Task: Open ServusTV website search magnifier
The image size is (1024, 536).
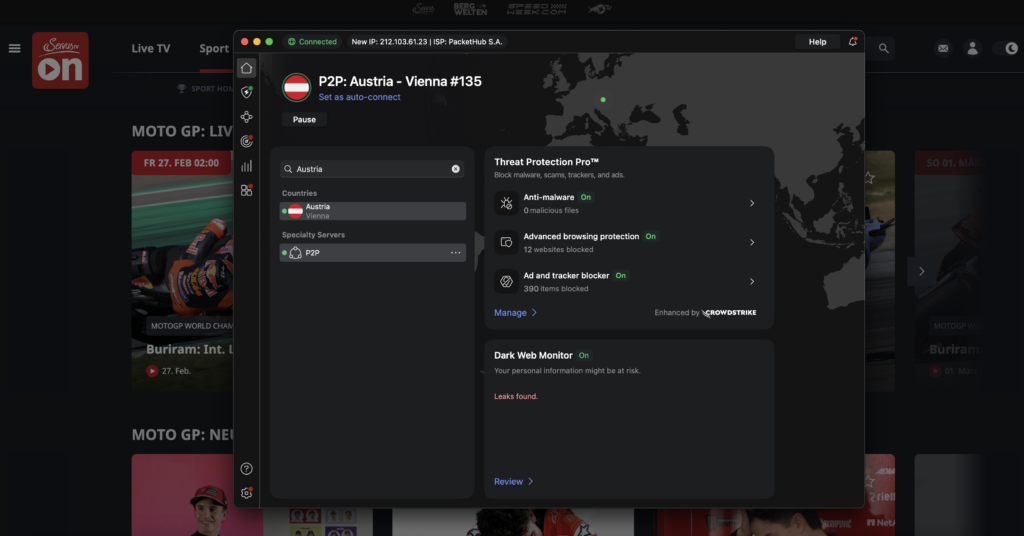Action: tap(884, 48)
